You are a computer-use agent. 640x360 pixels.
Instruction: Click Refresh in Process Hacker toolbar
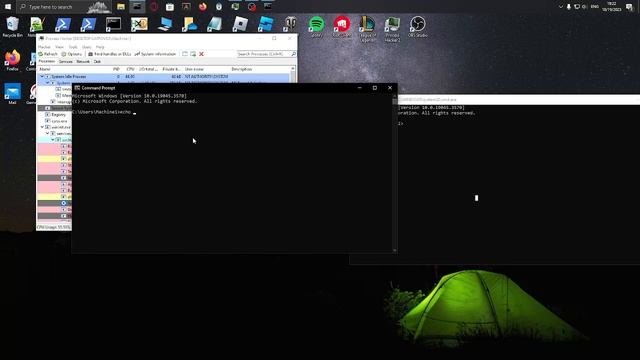(x=48, y=54)
